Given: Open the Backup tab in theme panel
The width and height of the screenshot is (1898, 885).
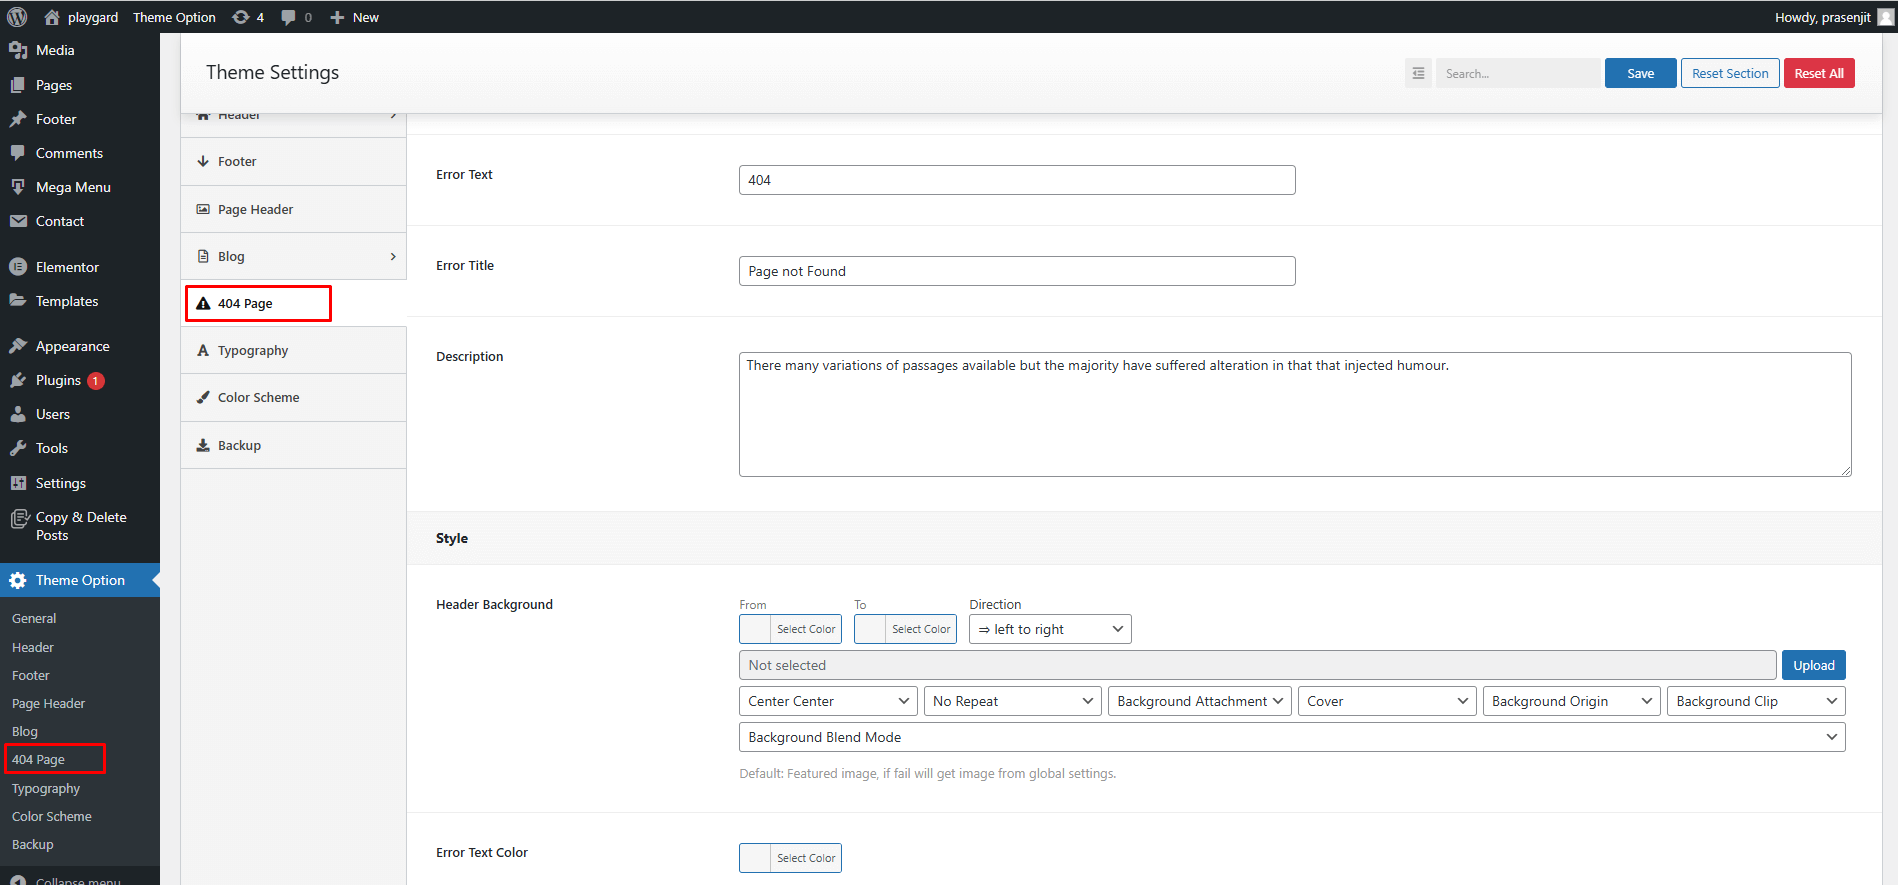Looking at the screenshot, I should [293, 445].
